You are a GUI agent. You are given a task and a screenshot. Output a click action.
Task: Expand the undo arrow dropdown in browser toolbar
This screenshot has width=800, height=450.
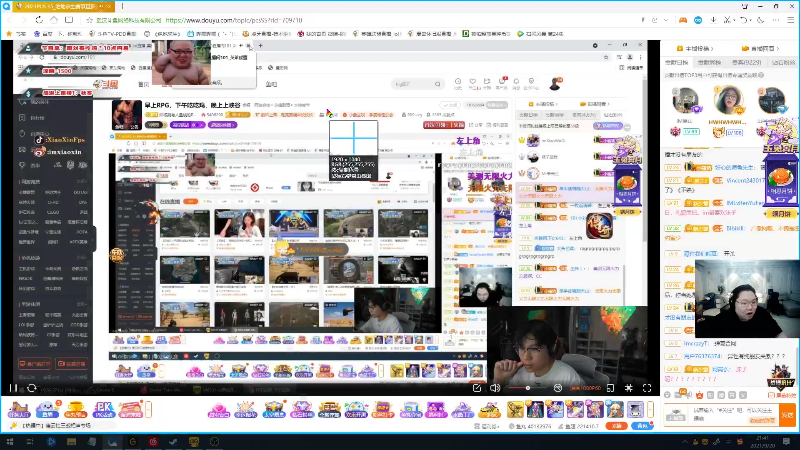click(x=751, y=20)
